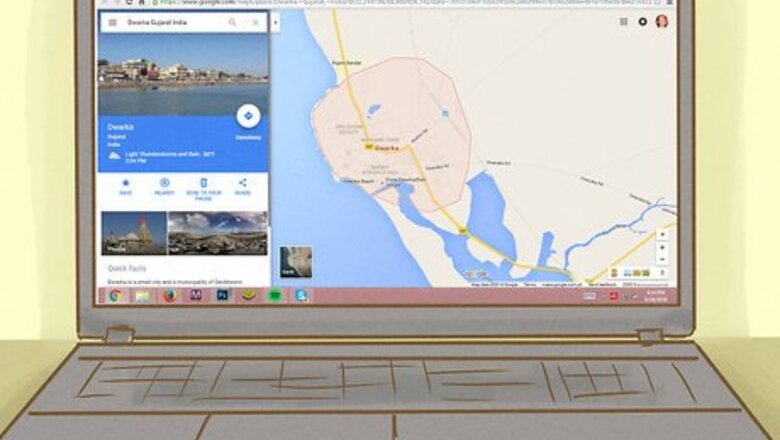The width and height of the screenshot is (780, 440).
Task: Click the Quick facts heading
Action: [127, 268]
